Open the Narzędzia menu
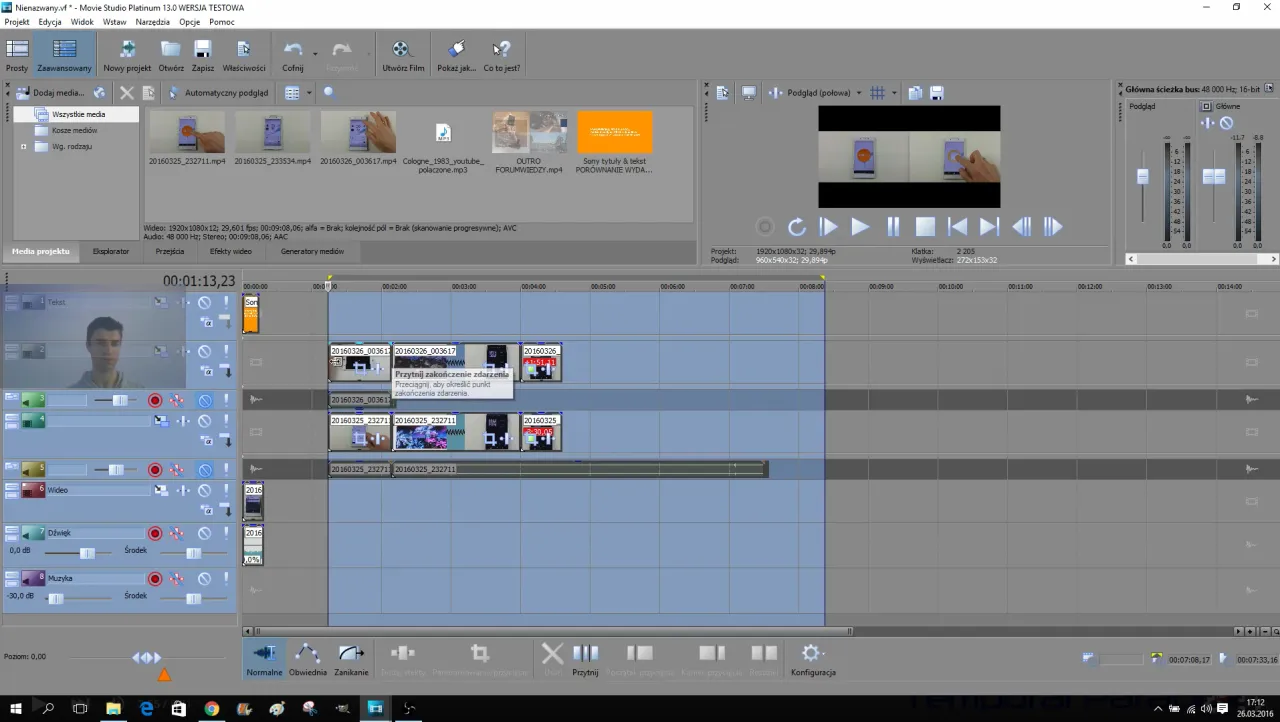Viewport: 1280px width, 722px height. (x=153, y=22)
